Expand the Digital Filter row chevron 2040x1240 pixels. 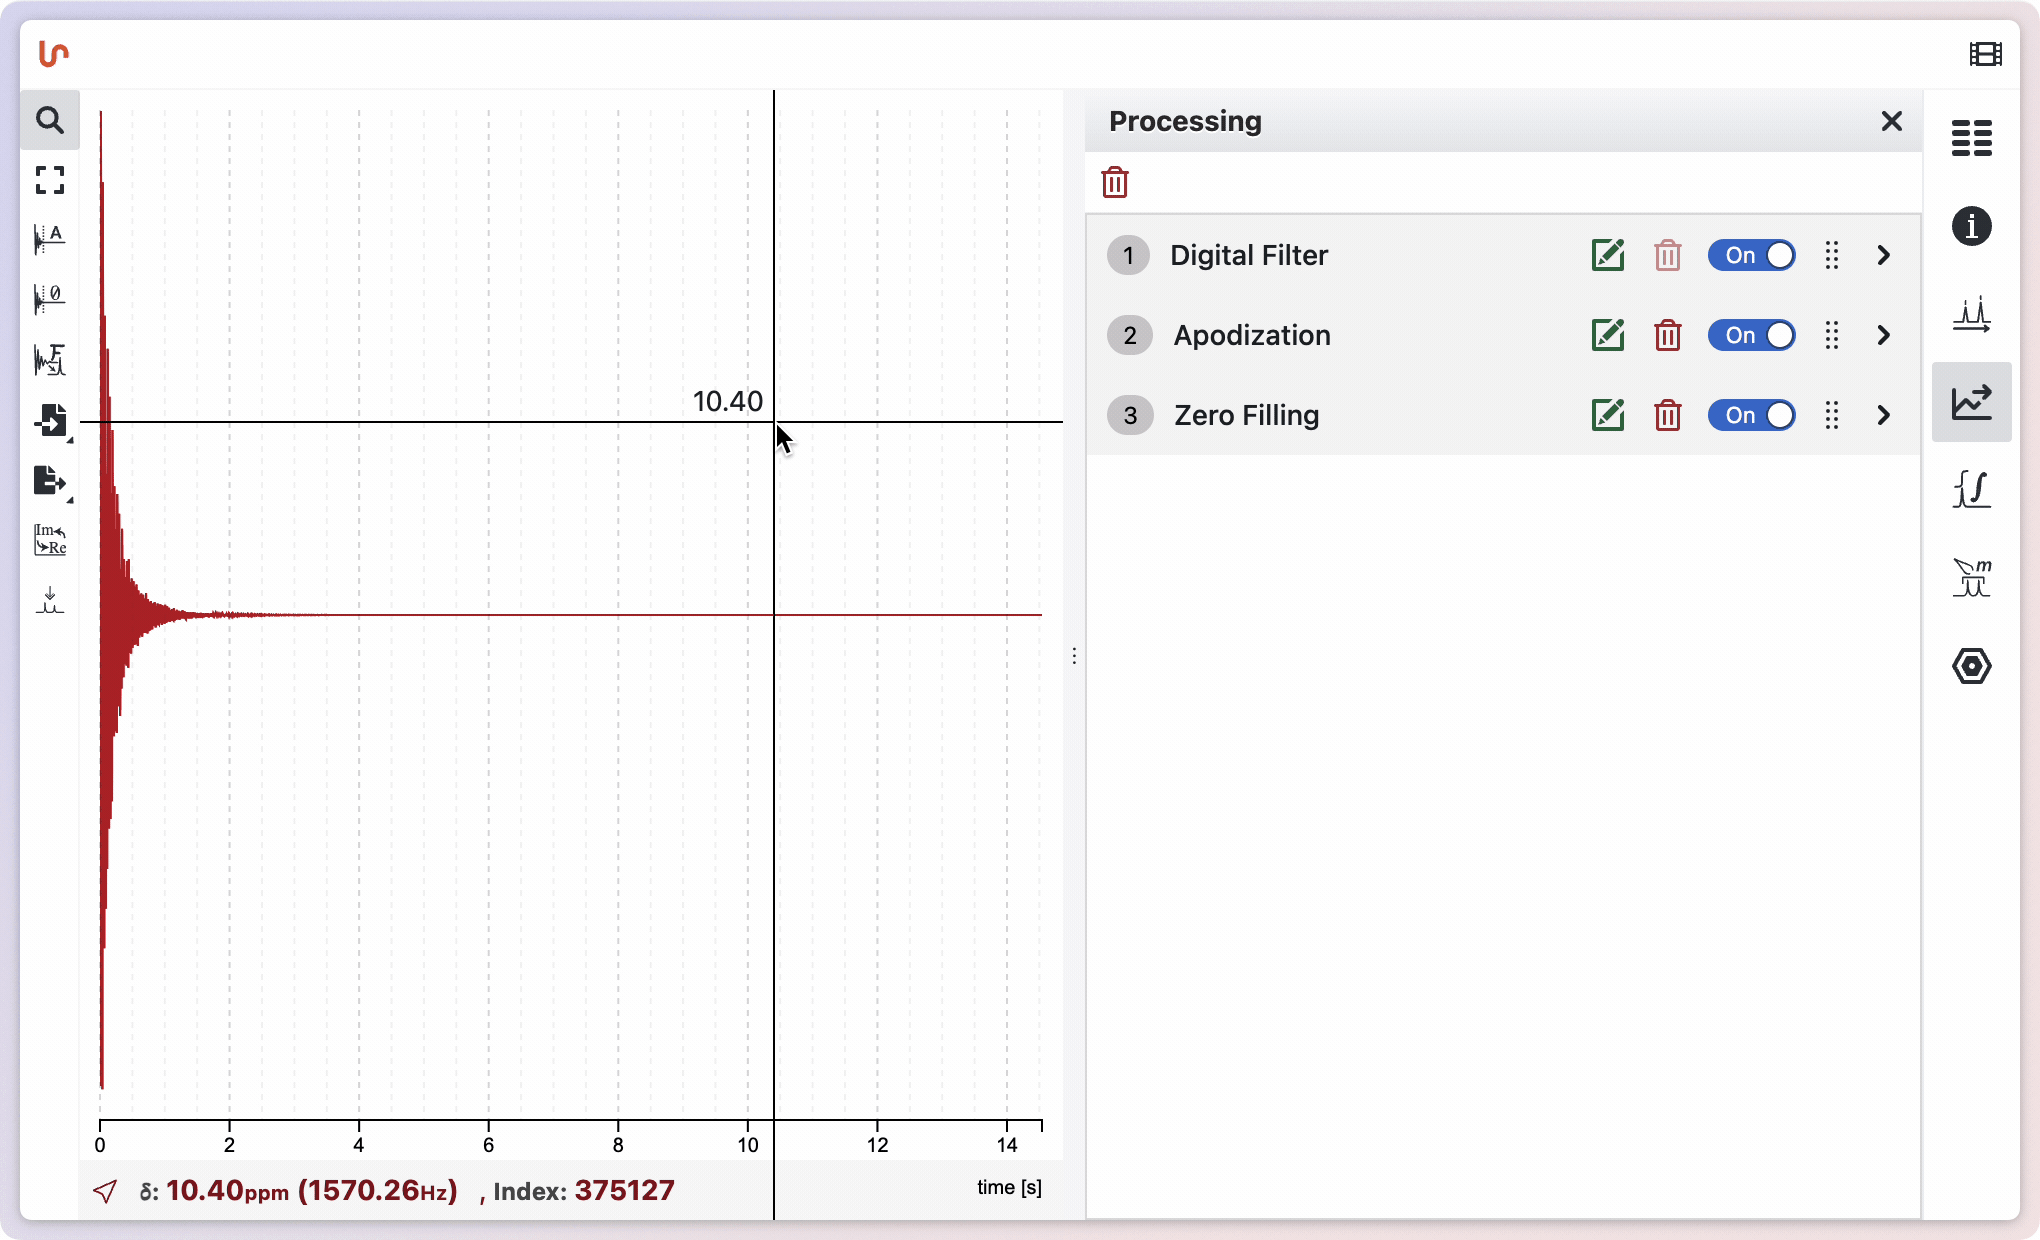coord(1884,255)
